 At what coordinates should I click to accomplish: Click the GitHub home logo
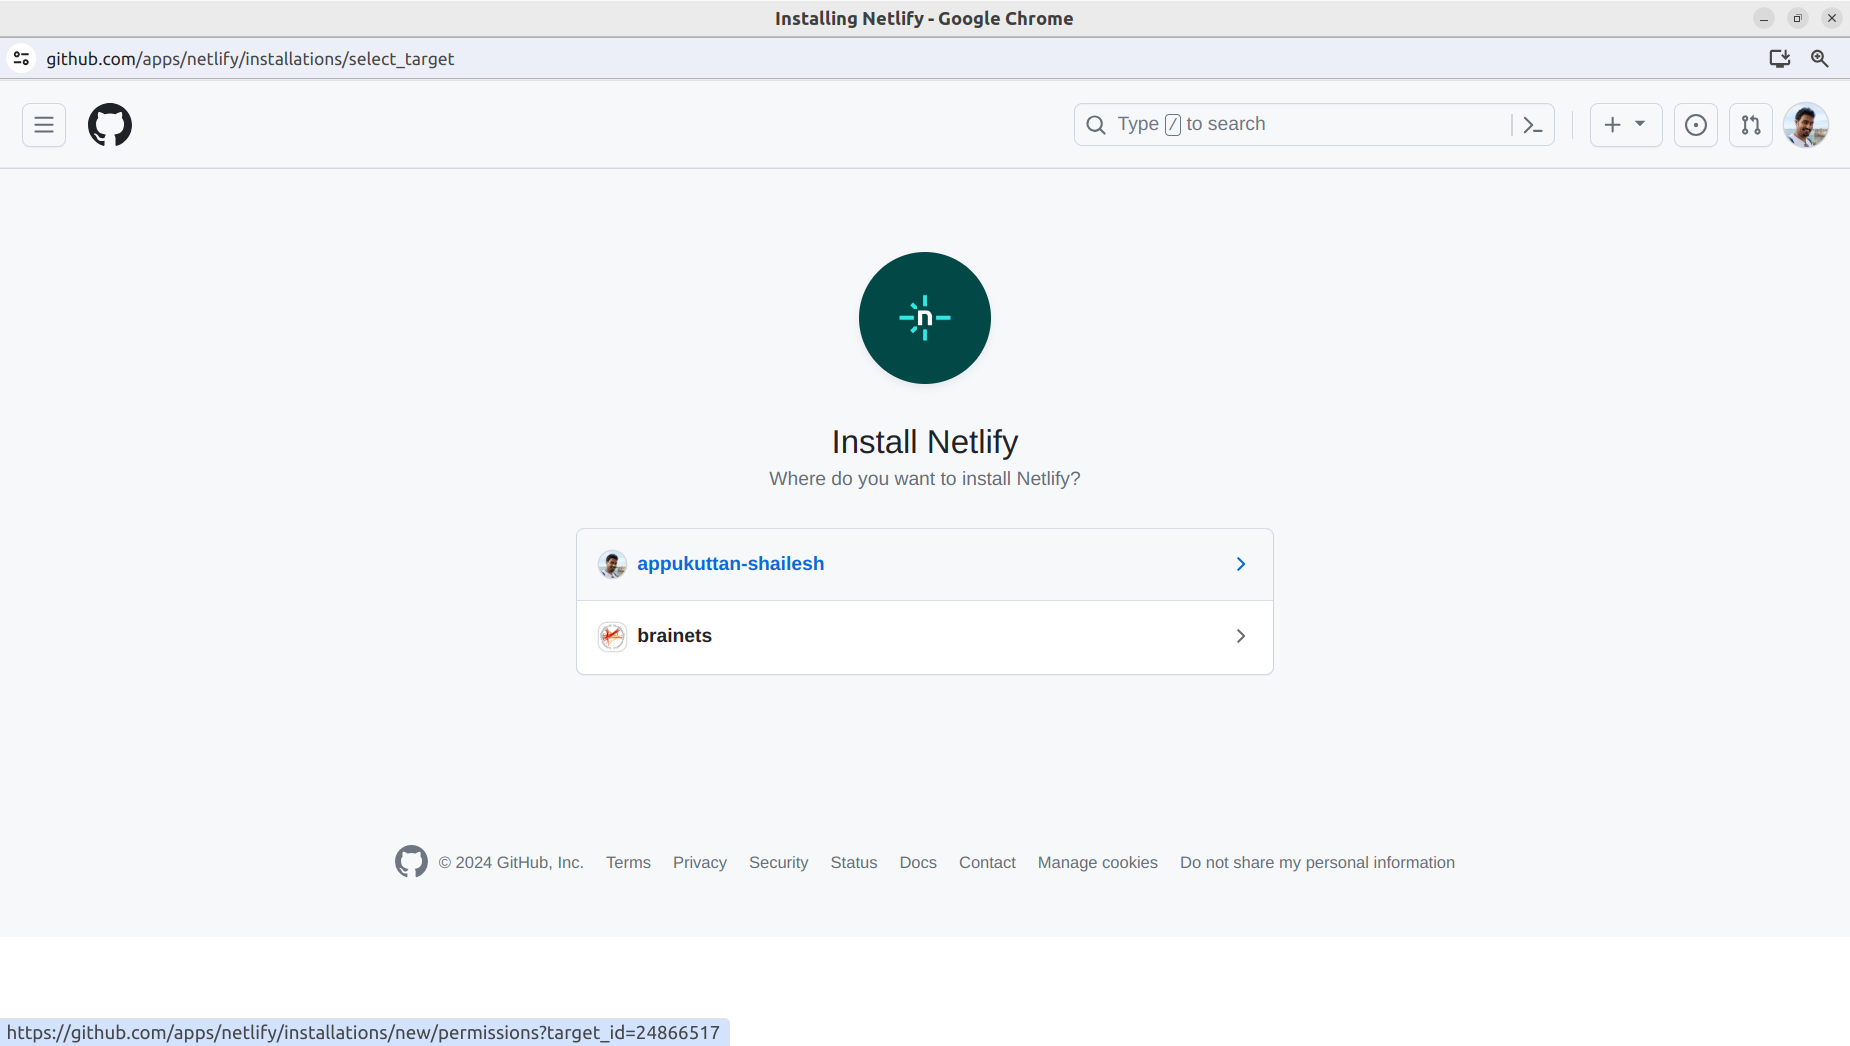click(x=110, y=124)
